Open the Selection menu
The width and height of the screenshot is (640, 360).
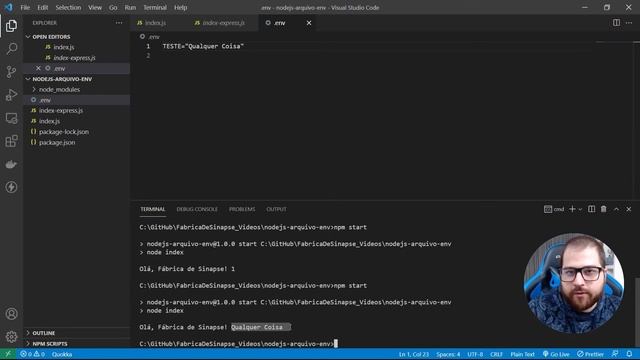[68, 7]
